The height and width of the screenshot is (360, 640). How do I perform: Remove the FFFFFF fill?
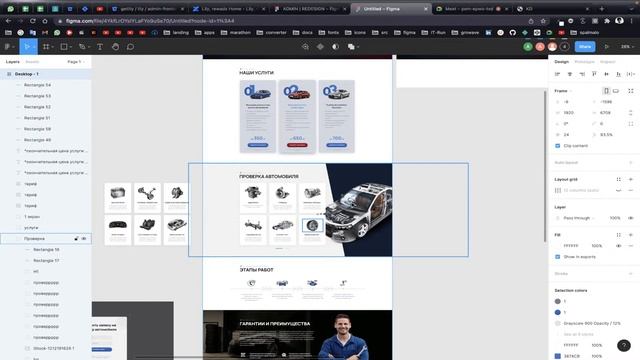(x=631, y=246)
